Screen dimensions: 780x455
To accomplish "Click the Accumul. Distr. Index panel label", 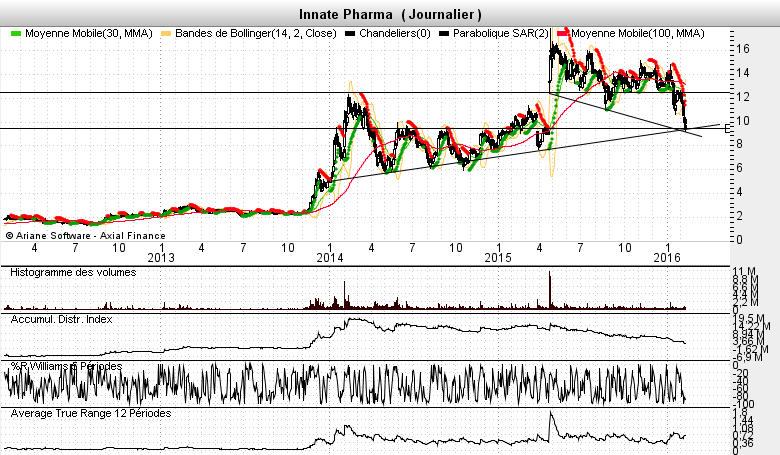I will point(62,319).
